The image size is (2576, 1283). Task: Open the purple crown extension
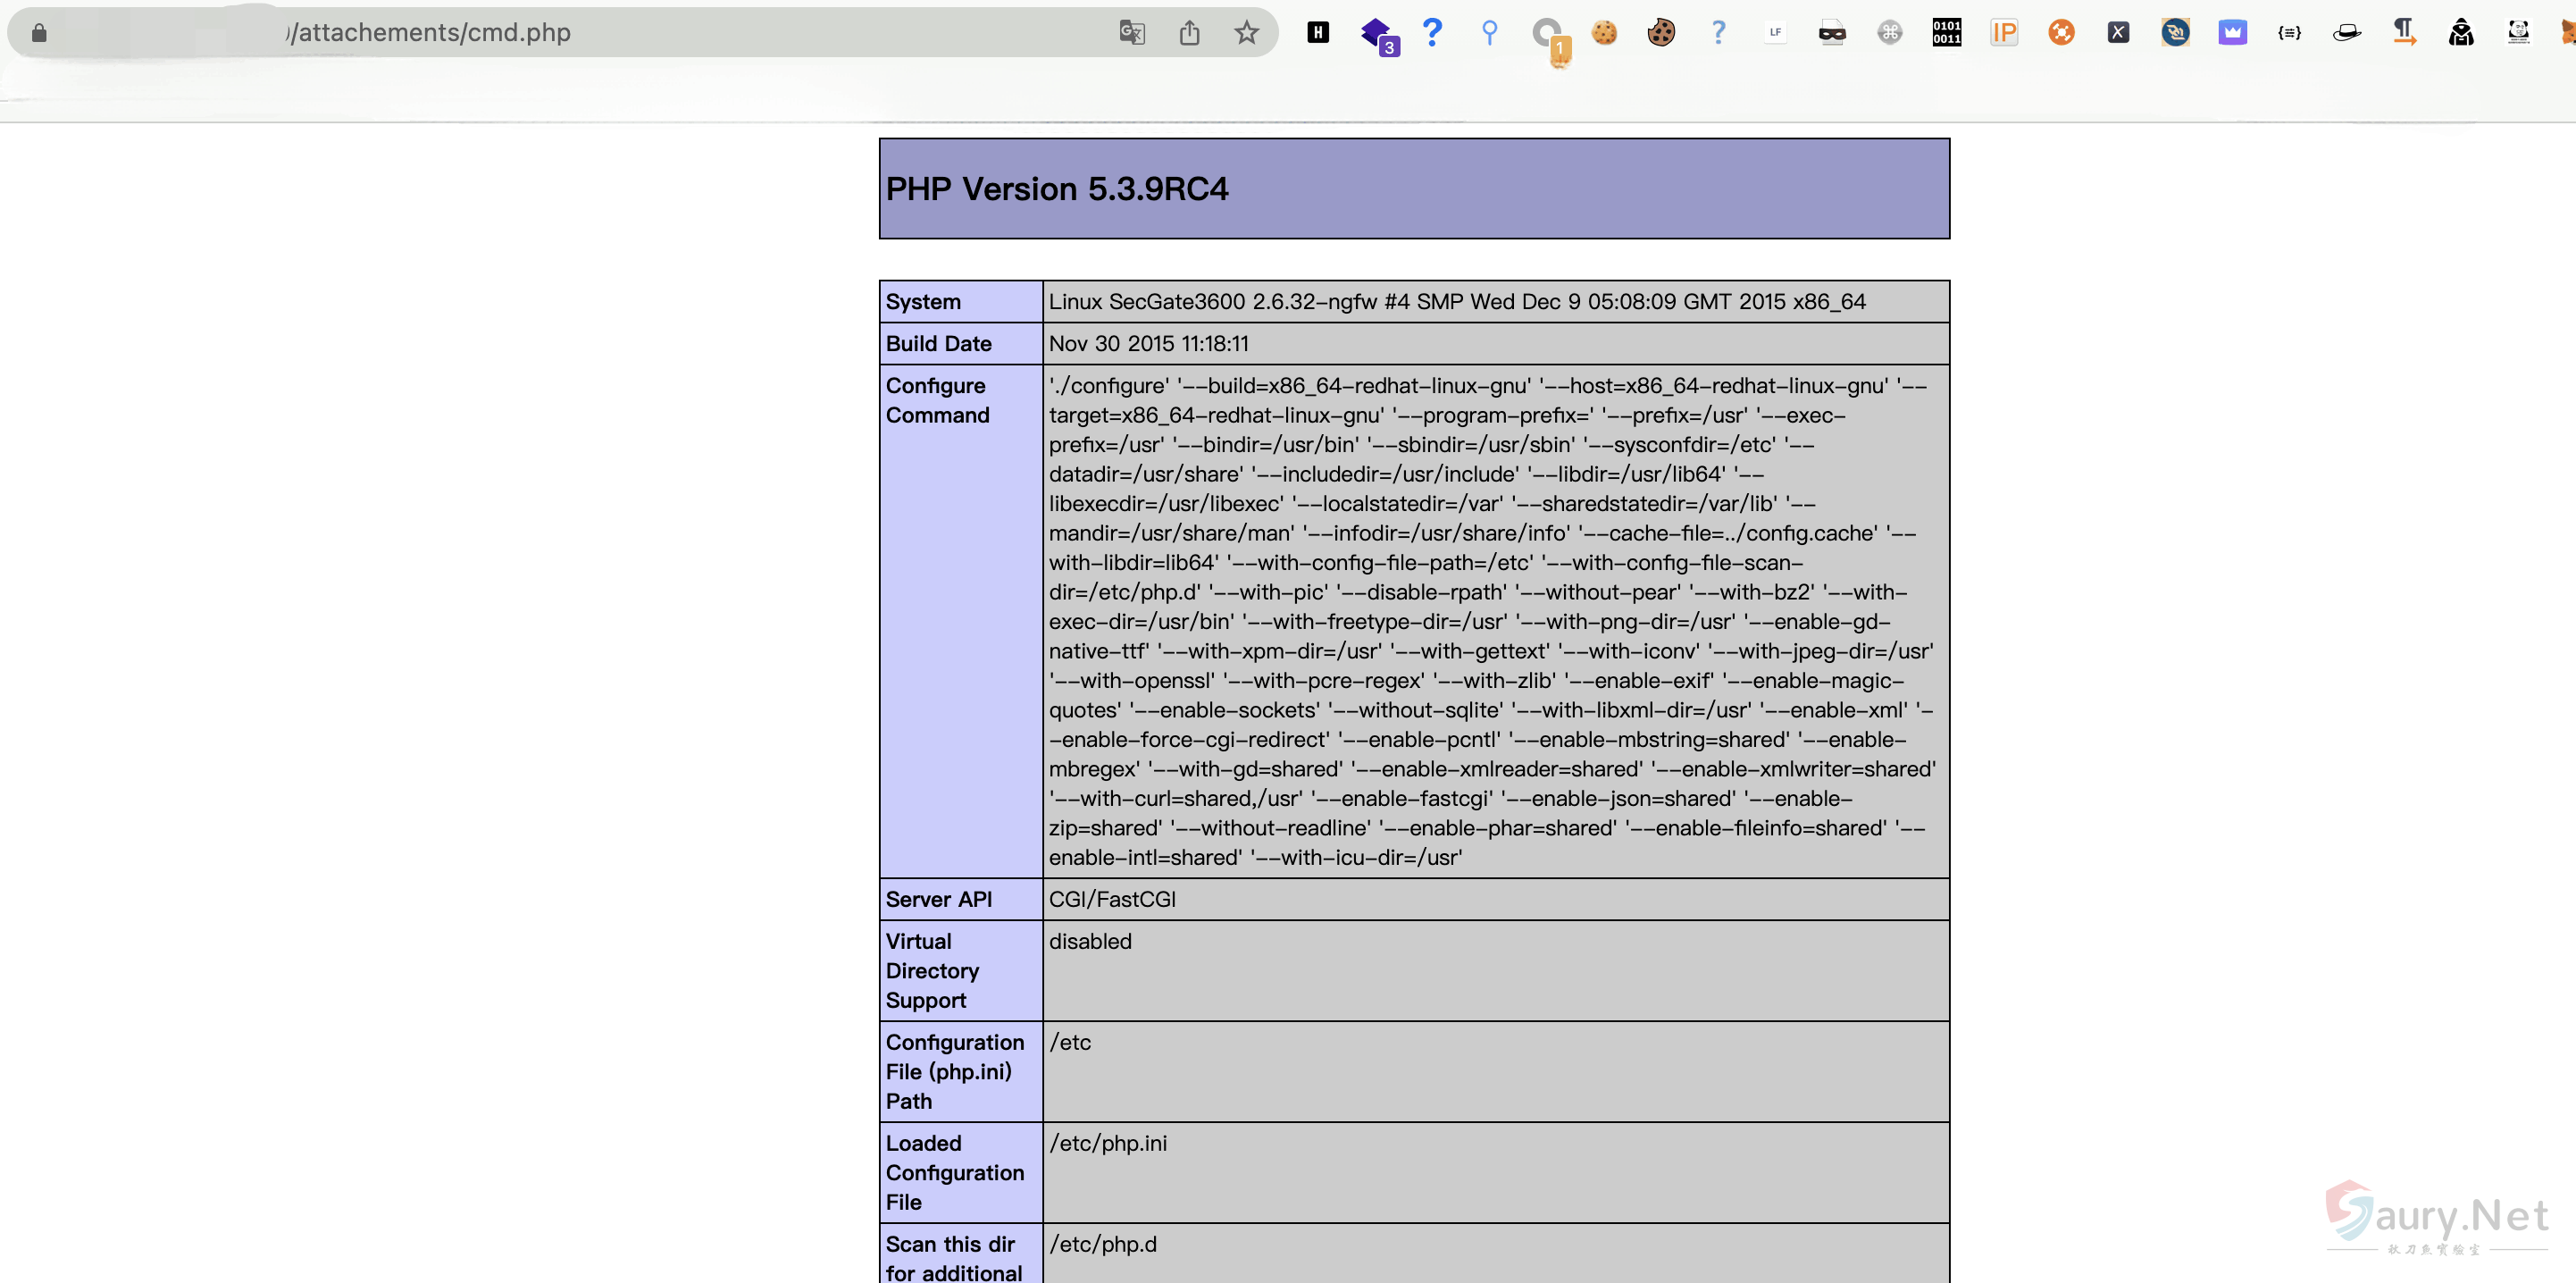pos(2232,33)
